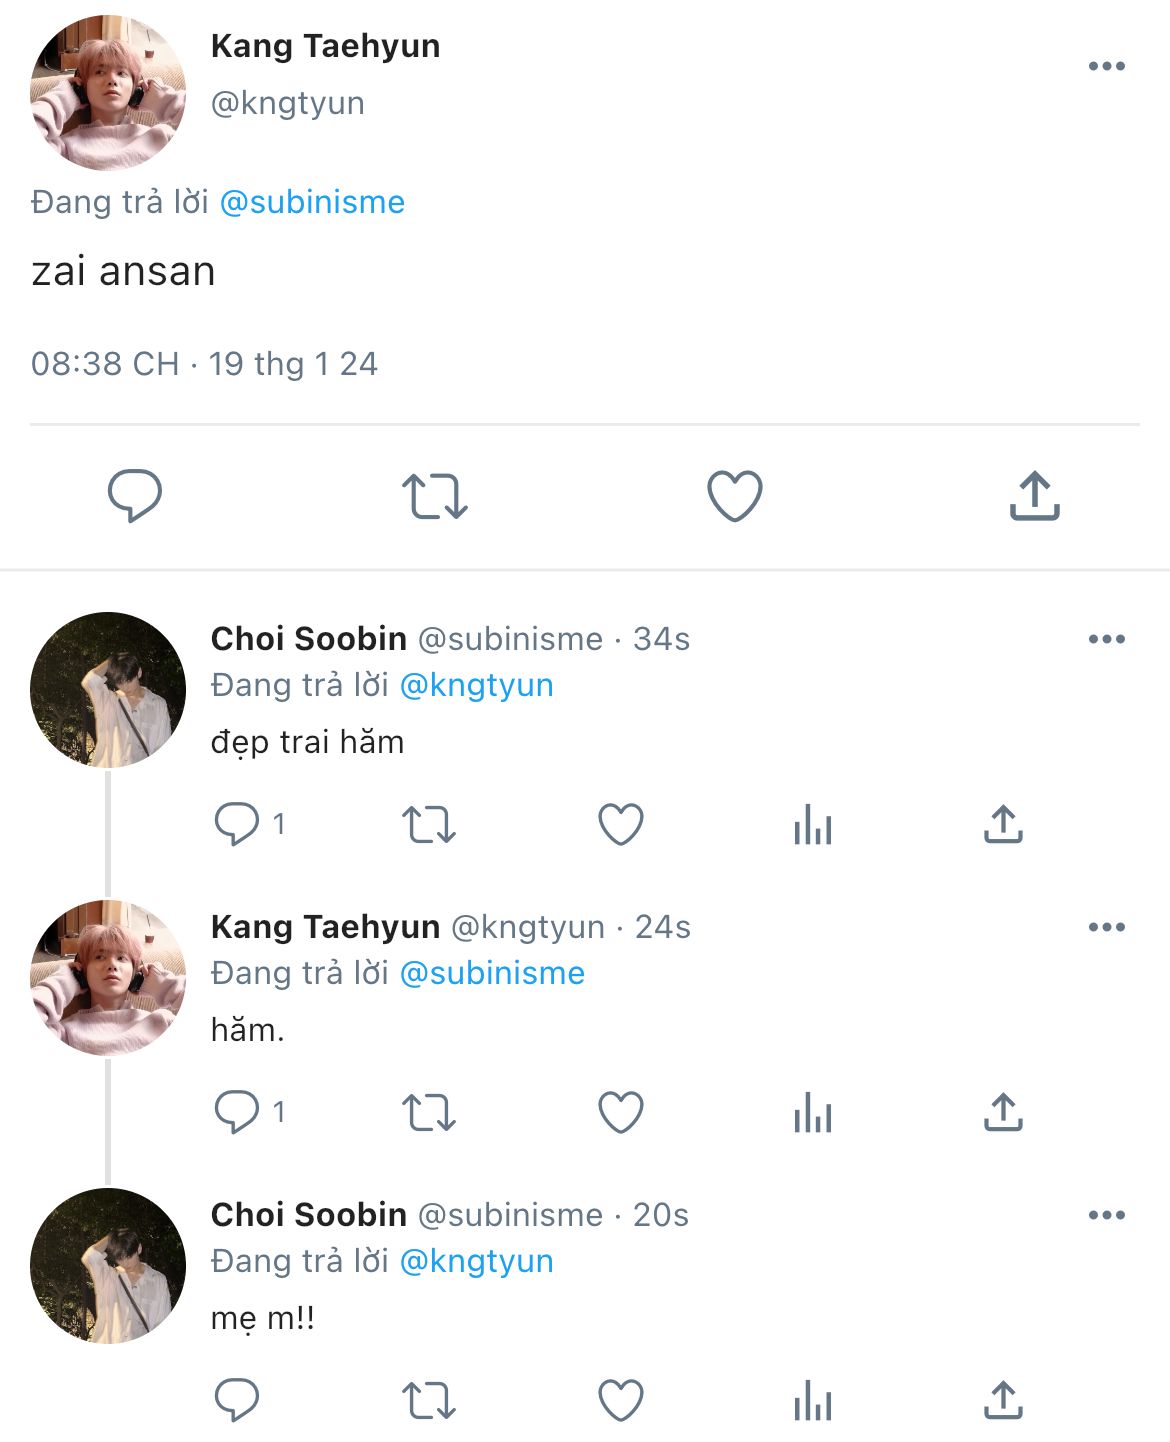The width and height of the screenshot is (1170, 1442).
Task: Retweet the 'đẹp trai hăm' reply
Action: (429, 825)
